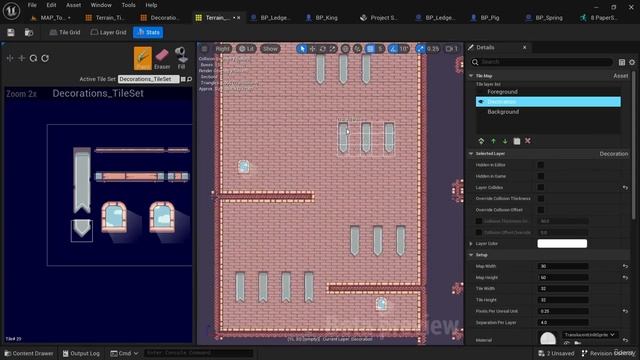Flip selected tiles horizontally
This screenshot has height=360, width=640.
(10, 58)
